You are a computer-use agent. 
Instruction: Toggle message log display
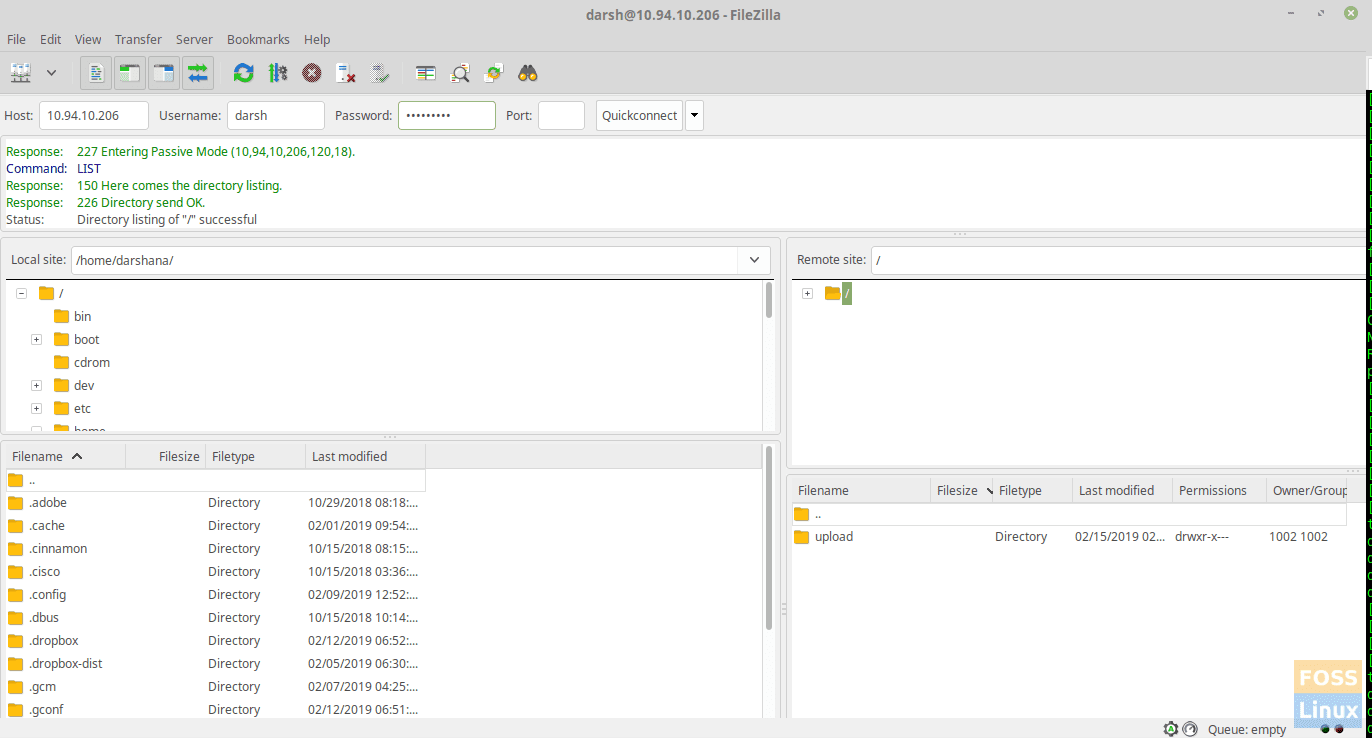coord(96,73)
